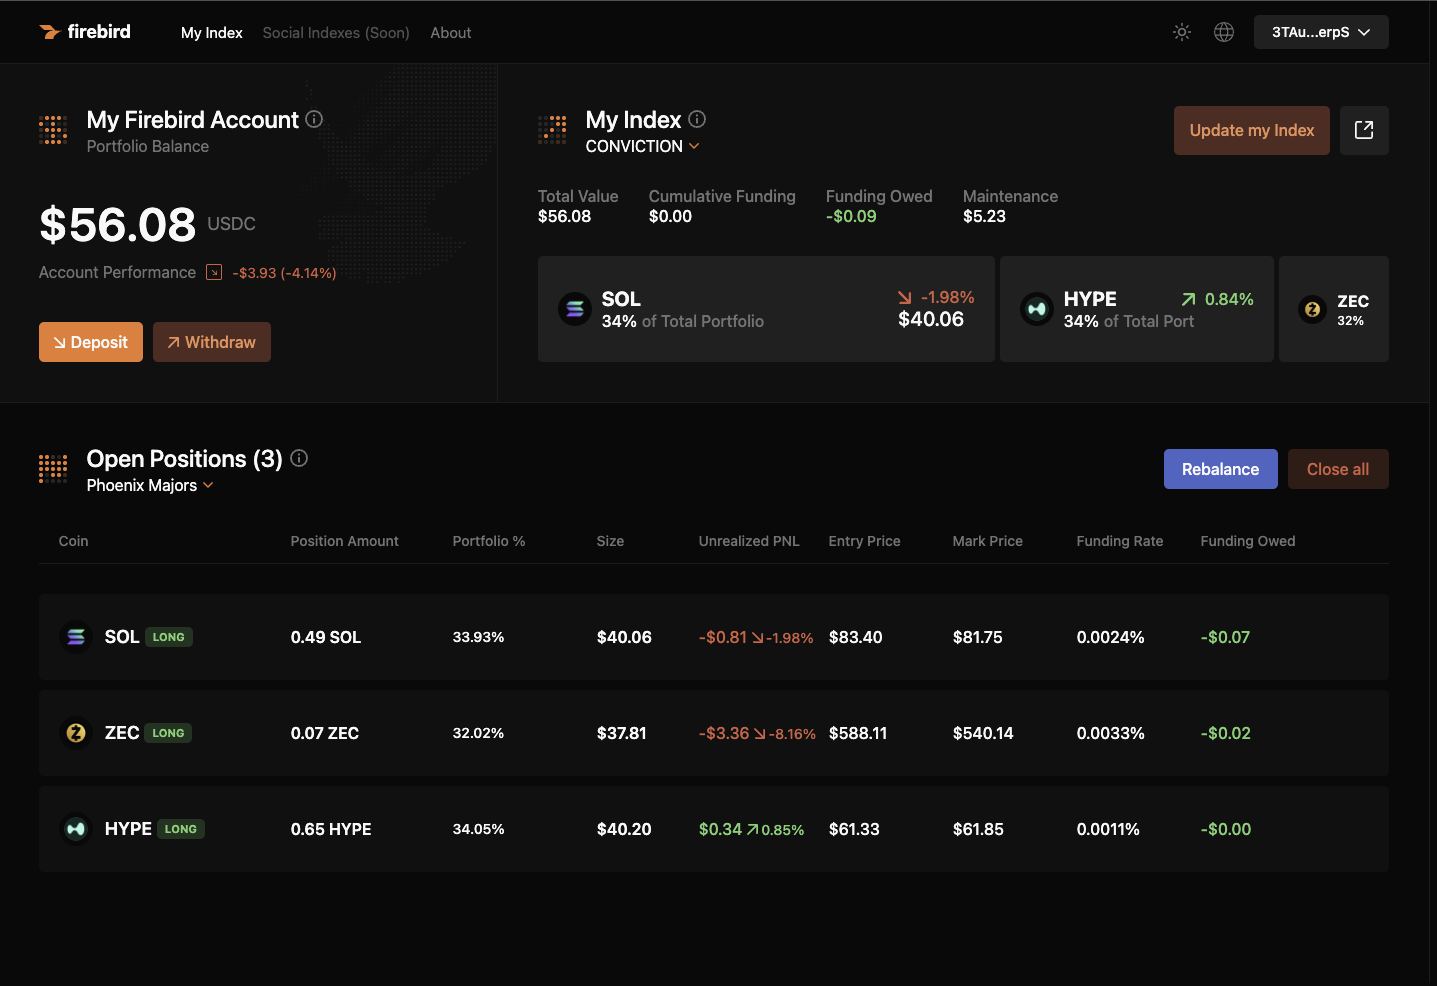This screenshot has height=986, width=1437.
Task: Click account performance down-arrow icon
Action: click(x=214, y=272)
